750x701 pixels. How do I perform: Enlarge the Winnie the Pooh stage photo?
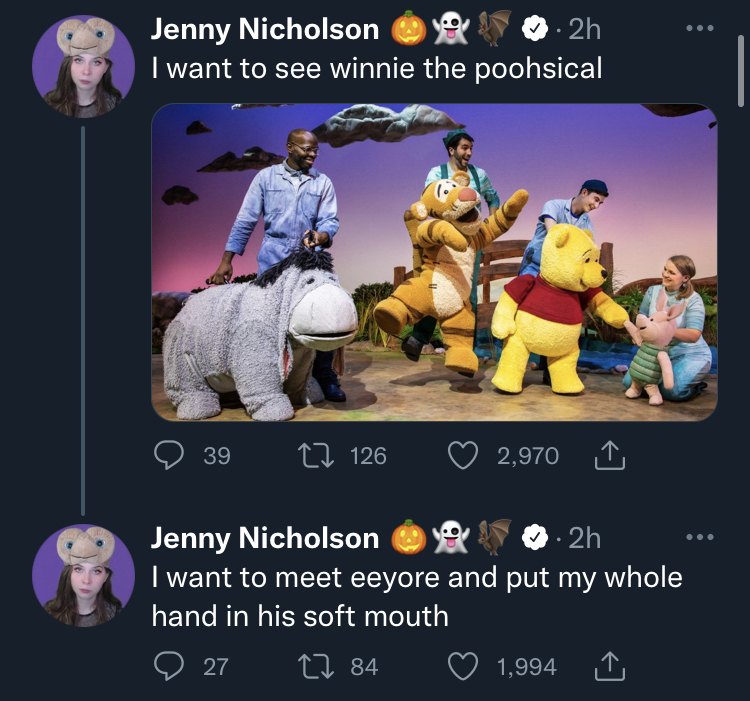pos(434,262)
